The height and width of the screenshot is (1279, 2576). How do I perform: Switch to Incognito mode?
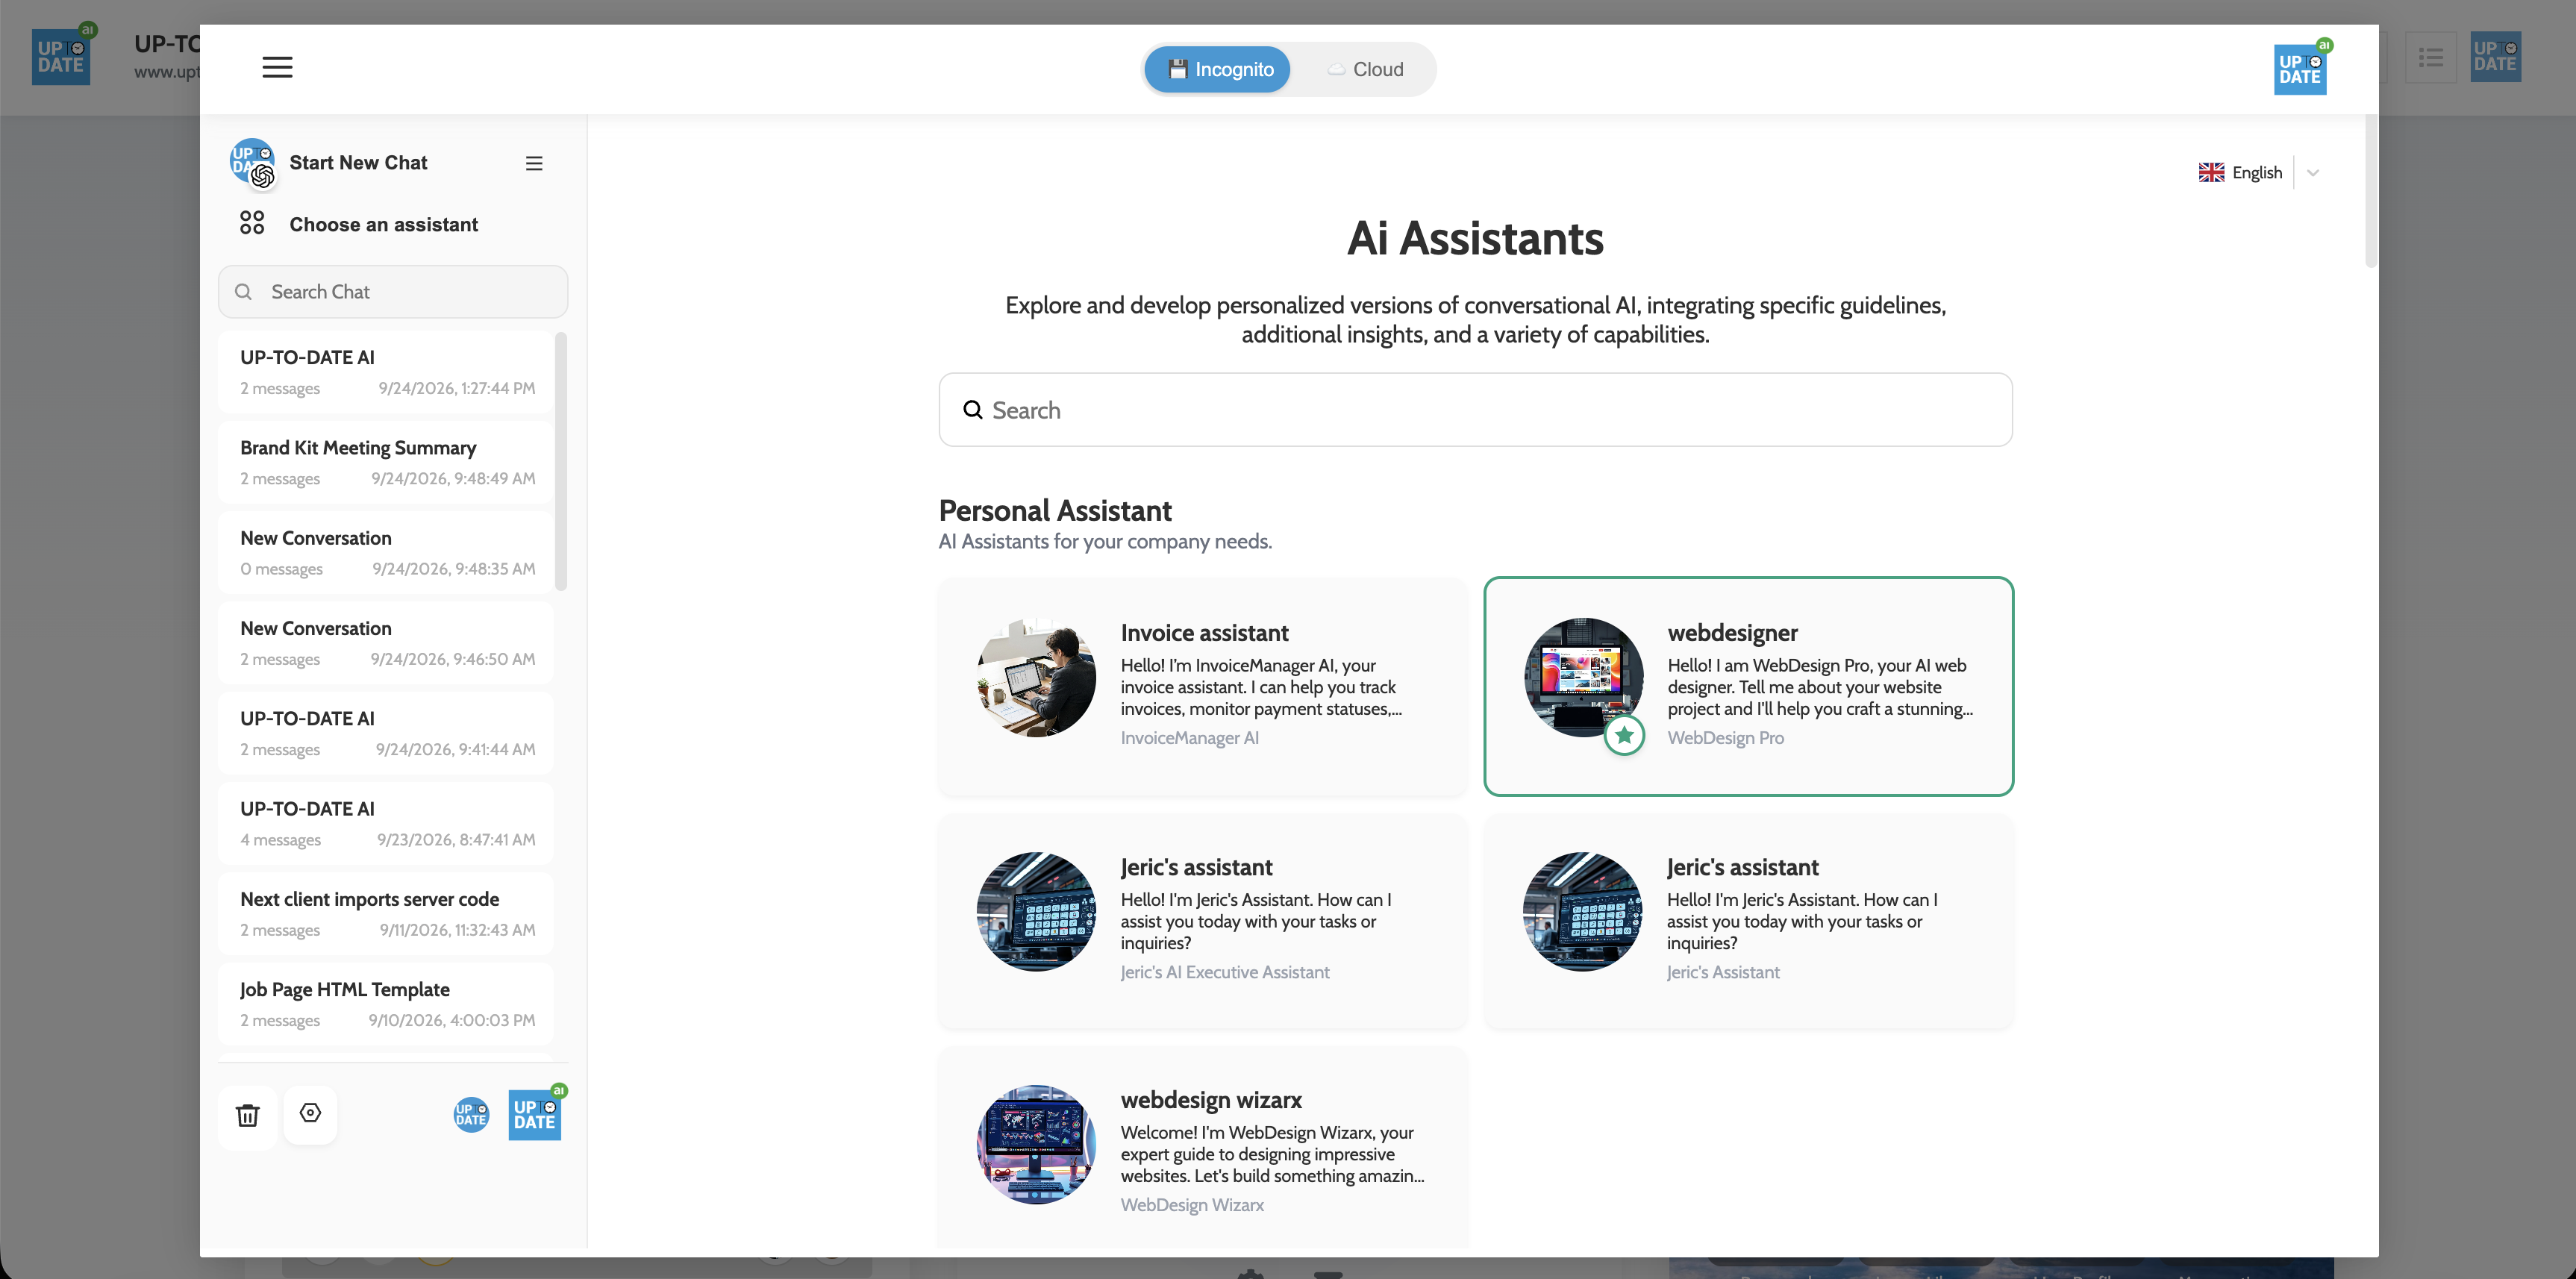(x=1217, y=69)
